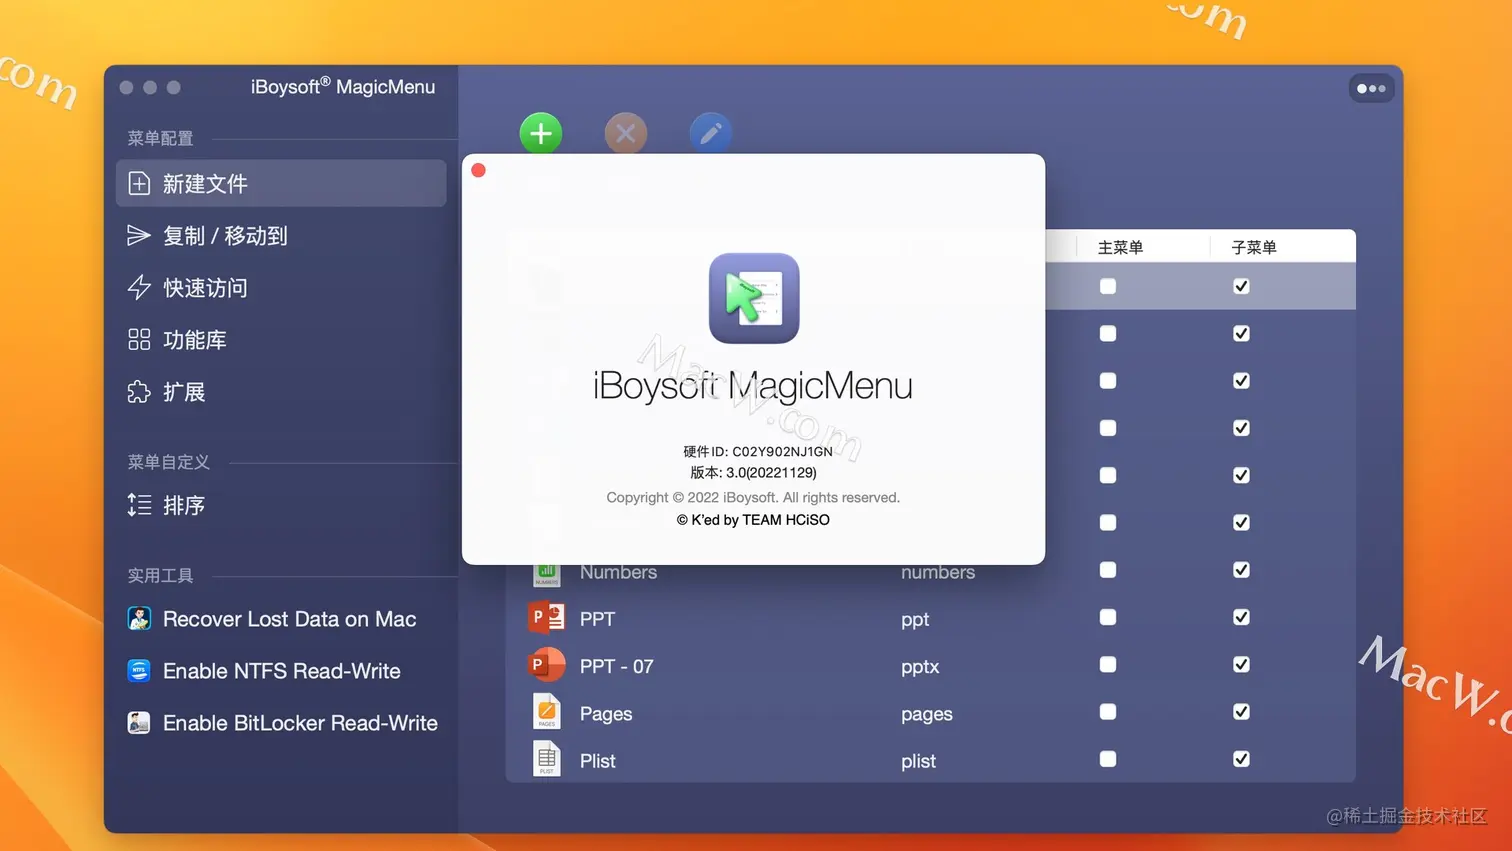Click the Pages file icon
The height and width of the screenshot is (851, 1512).
[x=546, y=712]
